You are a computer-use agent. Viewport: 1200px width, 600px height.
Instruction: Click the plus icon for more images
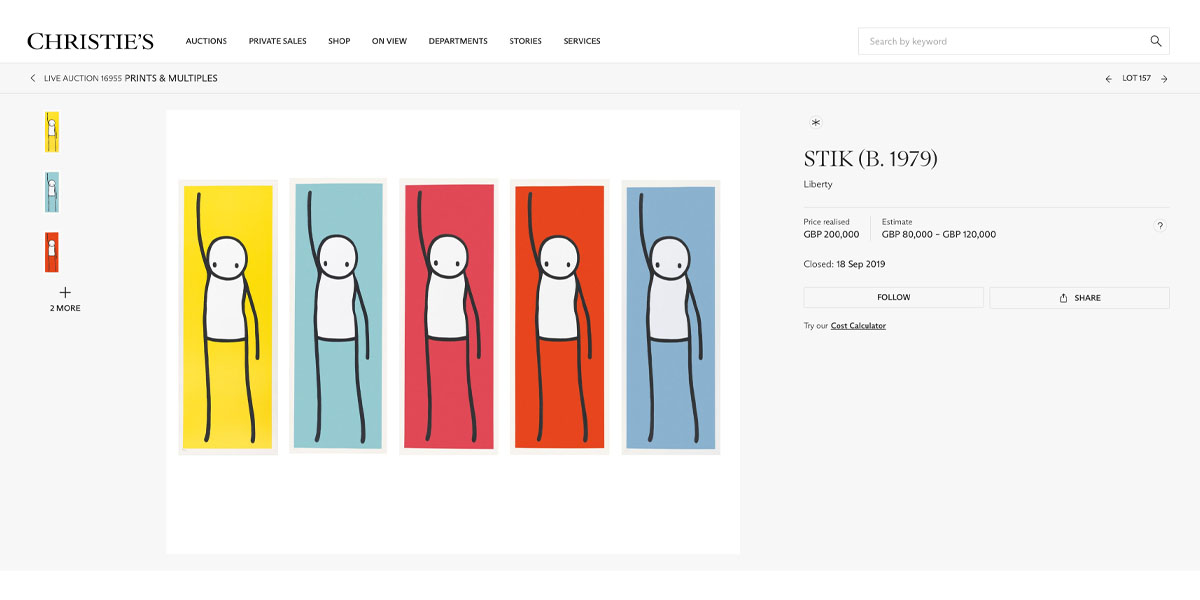point(65,292)
